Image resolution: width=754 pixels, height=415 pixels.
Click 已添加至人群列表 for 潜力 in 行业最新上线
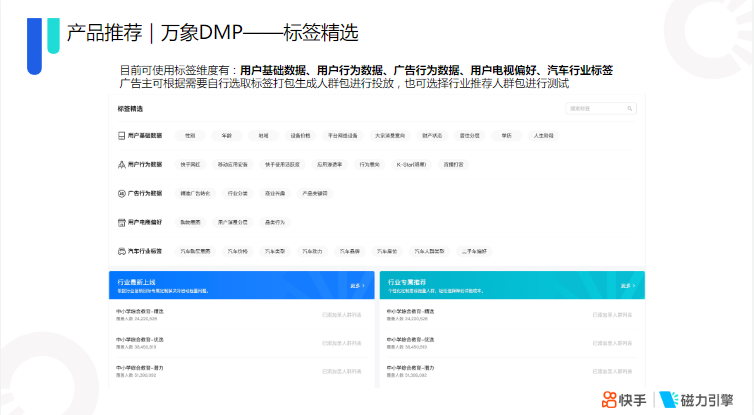342,372
